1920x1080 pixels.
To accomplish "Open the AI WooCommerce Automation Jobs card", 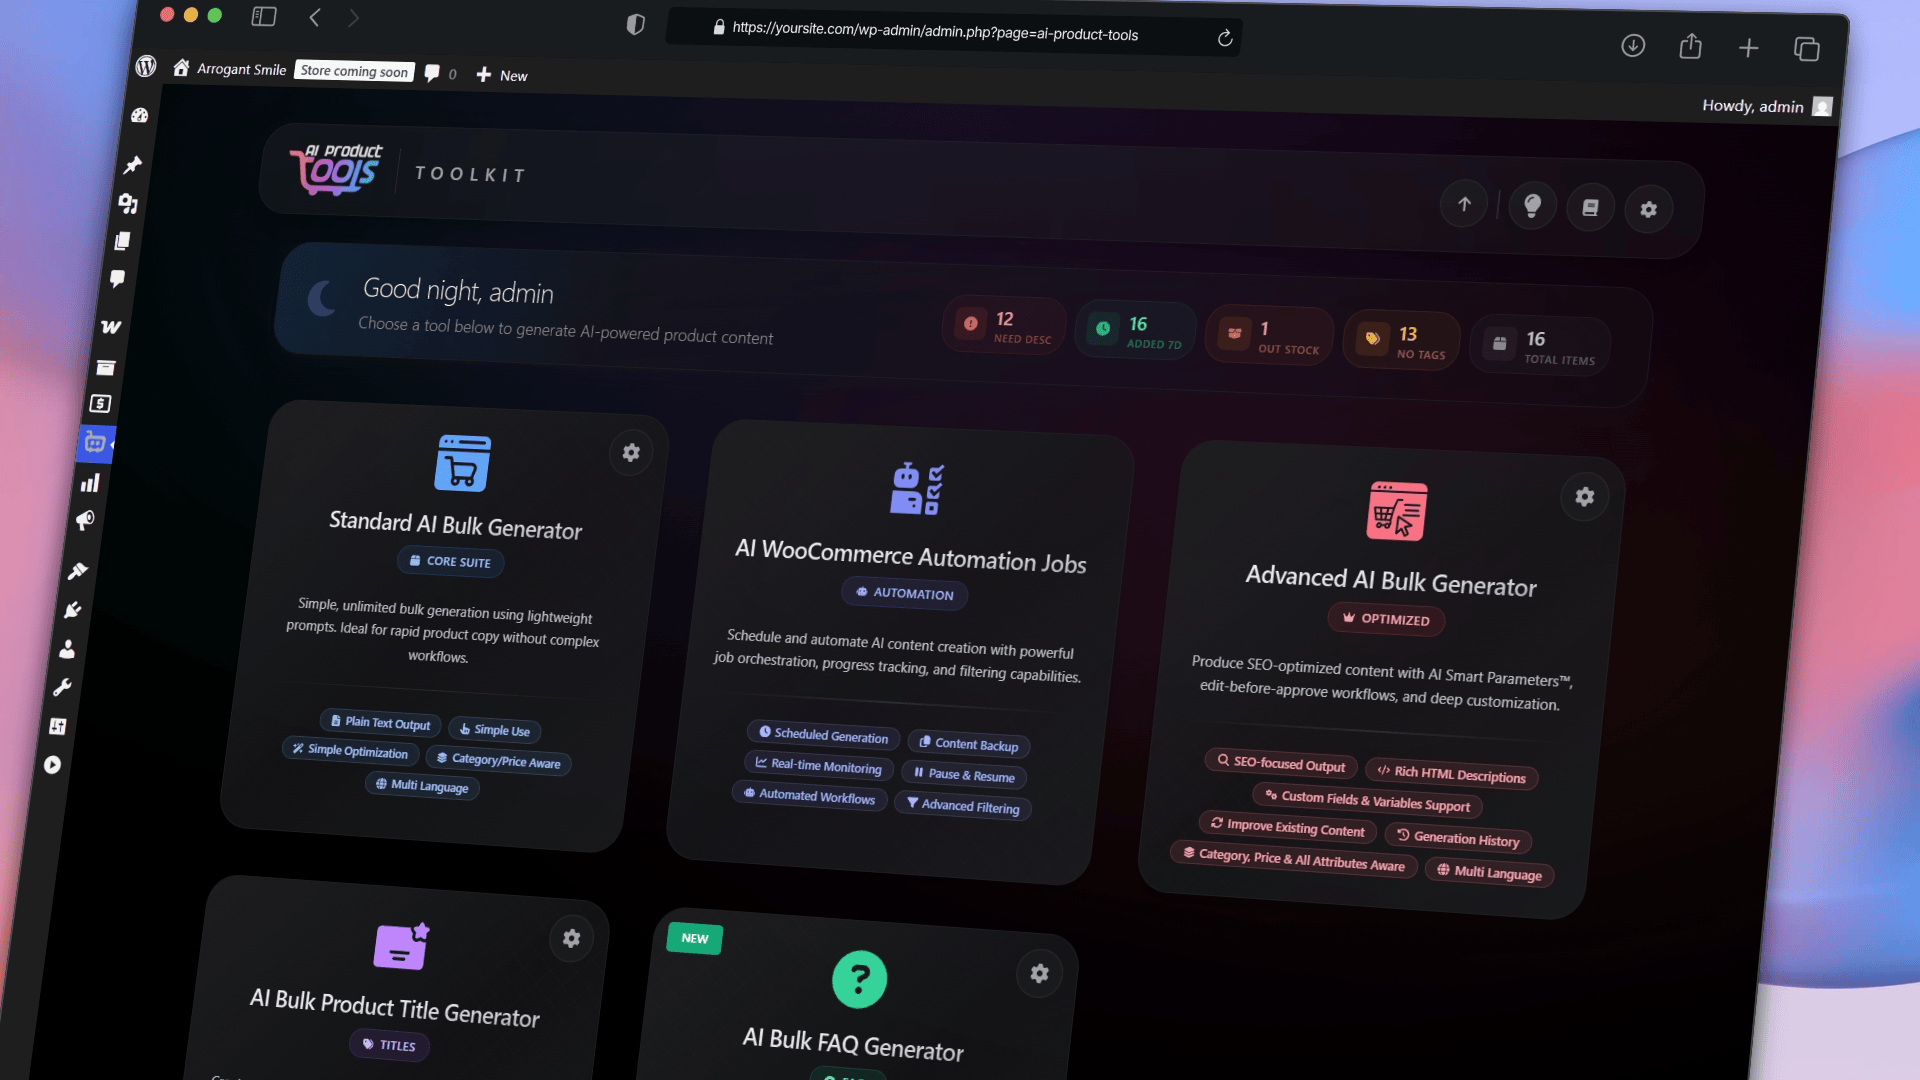I will [909, 556].
